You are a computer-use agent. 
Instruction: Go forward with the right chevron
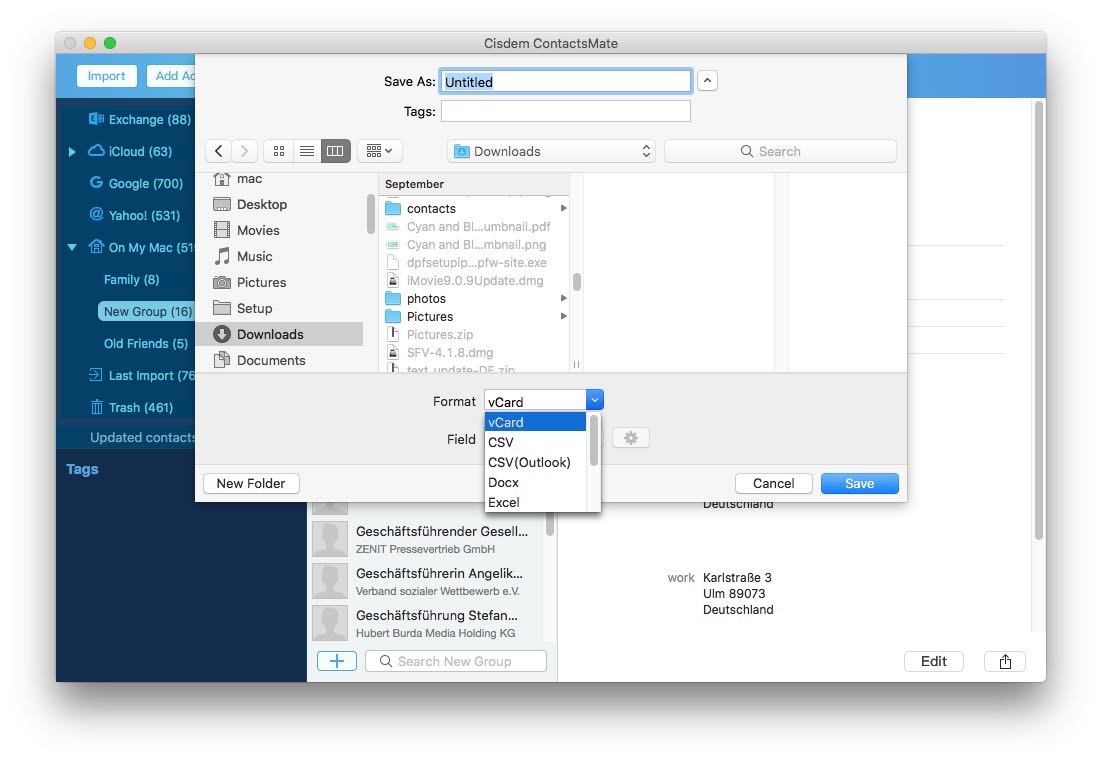244,151
